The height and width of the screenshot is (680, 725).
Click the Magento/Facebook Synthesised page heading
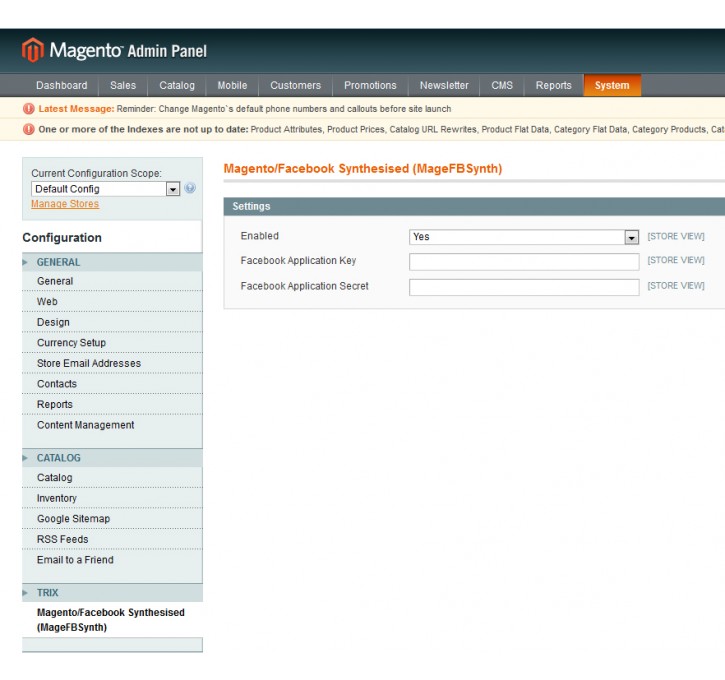coord(362,169)
